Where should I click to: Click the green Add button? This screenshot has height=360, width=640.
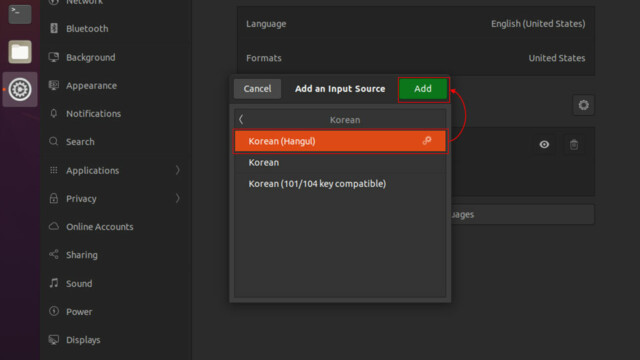423,89
